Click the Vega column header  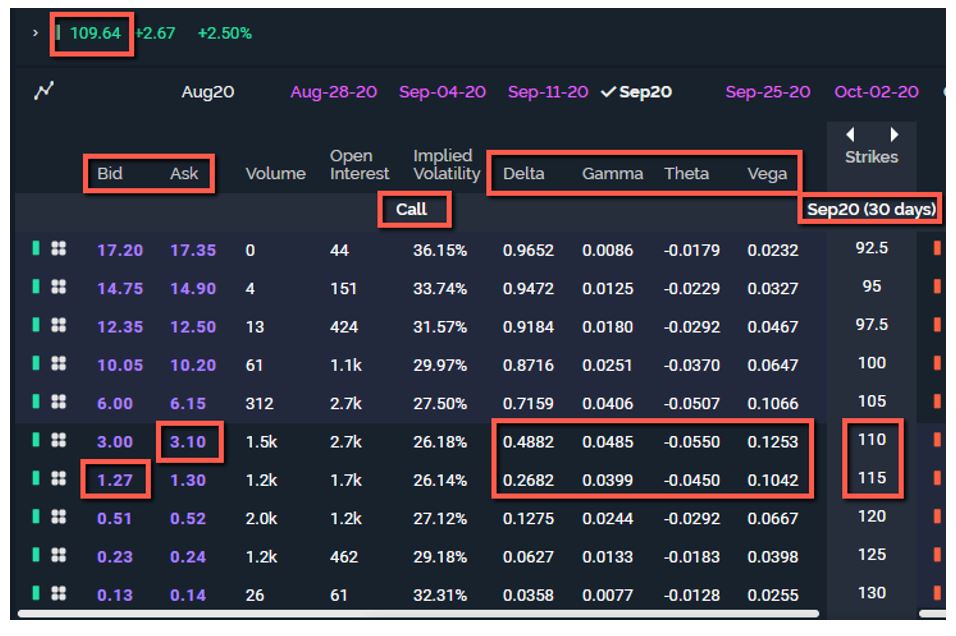click(x=767, y=174)
